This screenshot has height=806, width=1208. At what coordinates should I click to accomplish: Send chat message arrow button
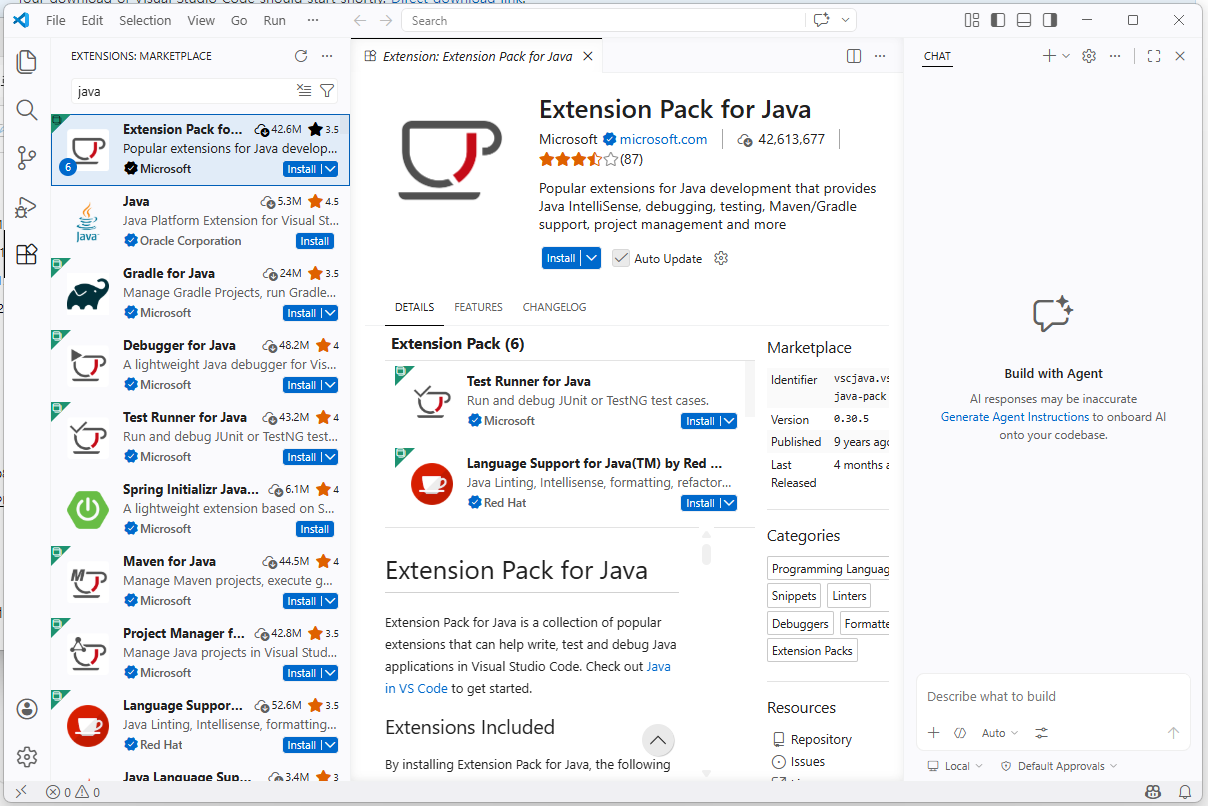tap(1174, 733)
